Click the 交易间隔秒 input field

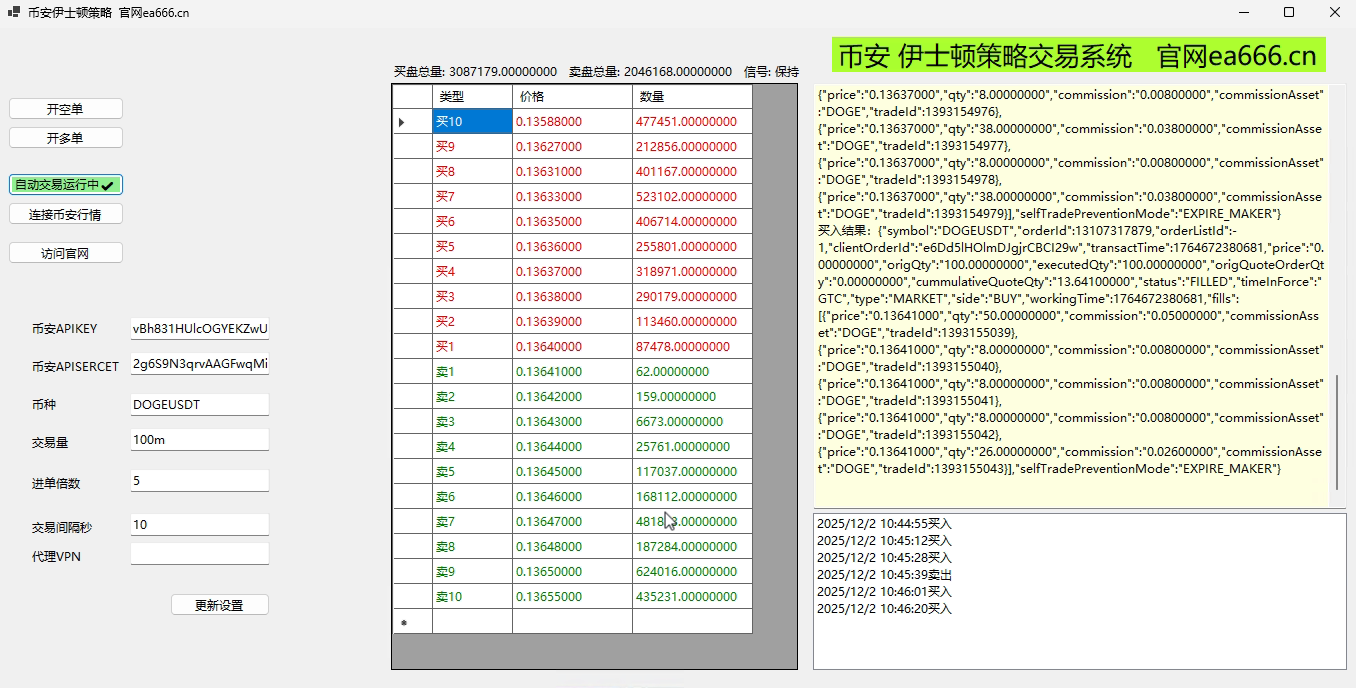200,525
